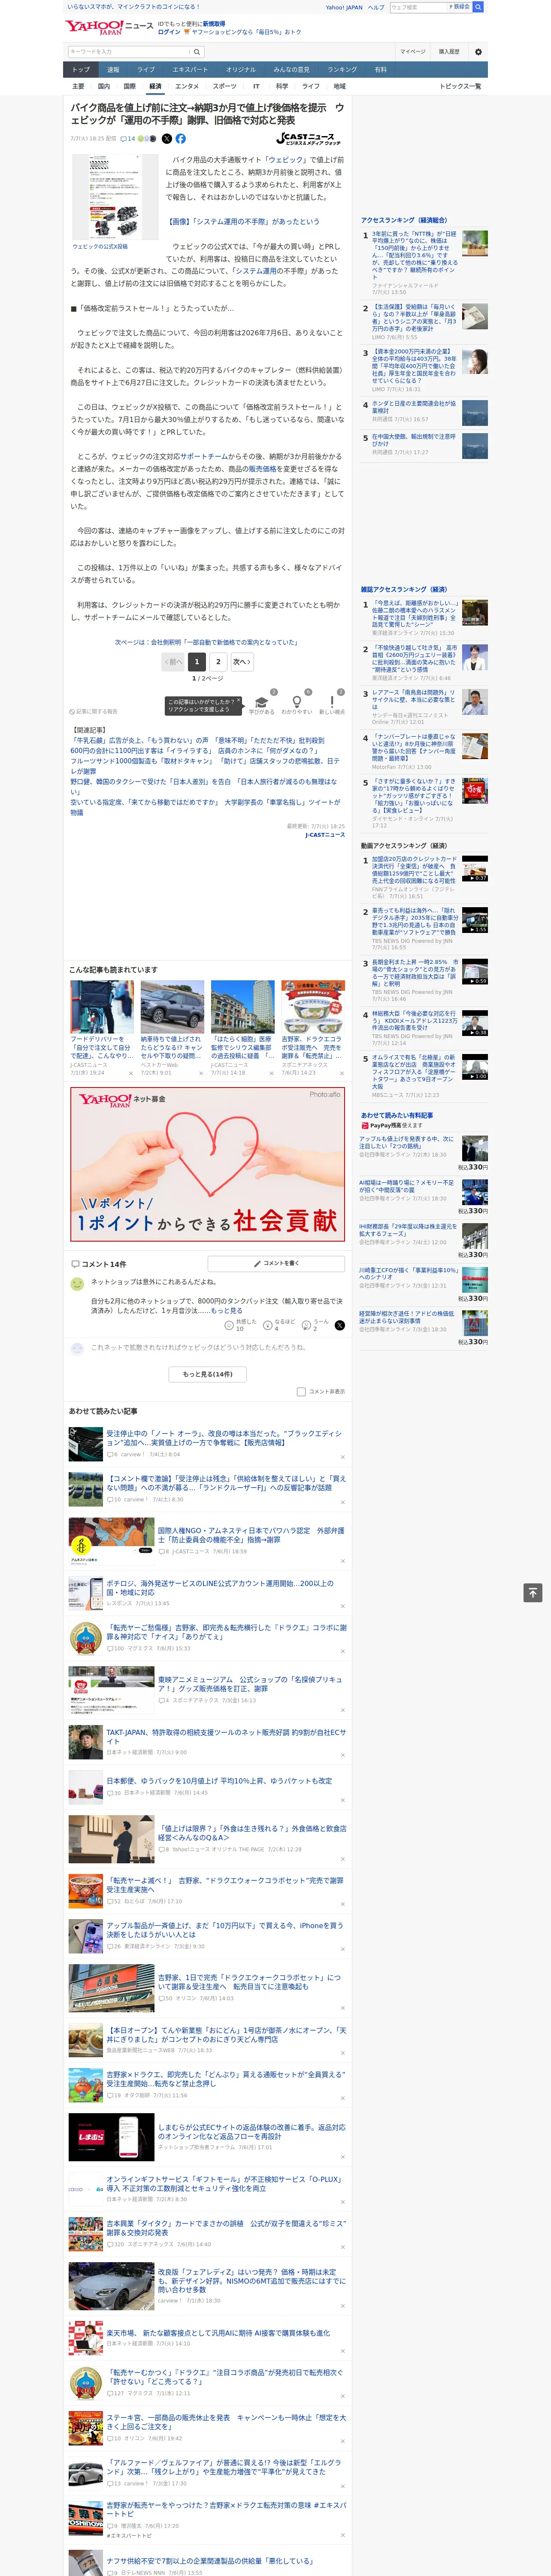551x2576 pixels.
Task: Click the 次へ next page button
Action: (x=242, y=661)
